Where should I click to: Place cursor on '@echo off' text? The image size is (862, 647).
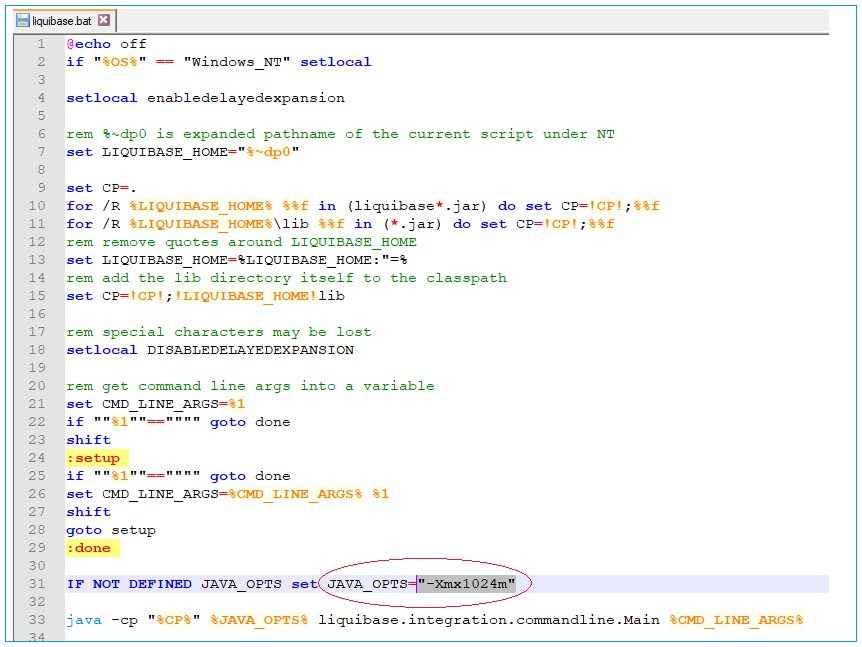tap(106, 44)
